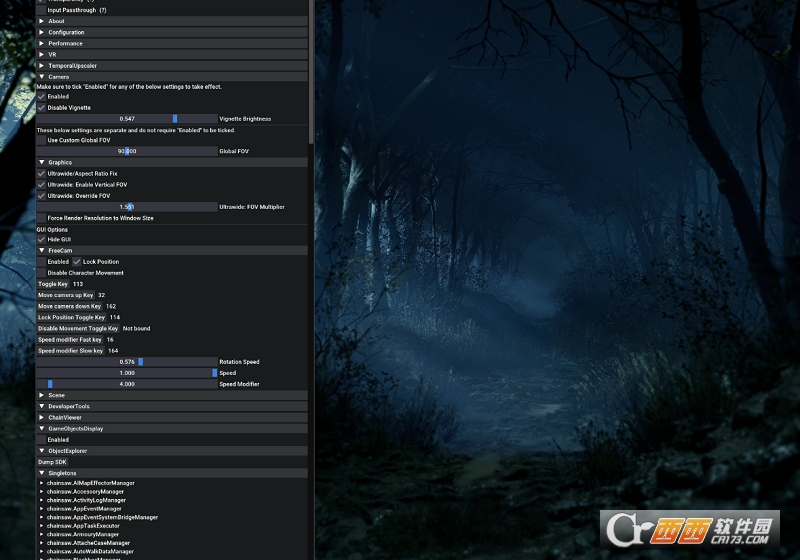Click the Ultrawide FOV Multiplier slider

(127, 207)
